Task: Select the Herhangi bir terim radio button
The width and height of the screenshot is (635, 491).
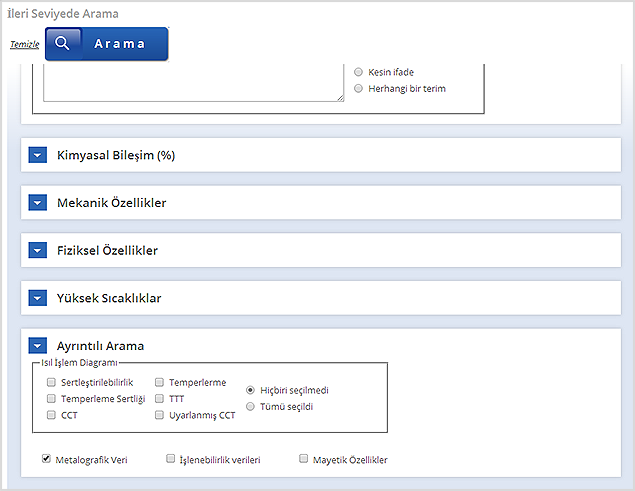Action: 358,88
